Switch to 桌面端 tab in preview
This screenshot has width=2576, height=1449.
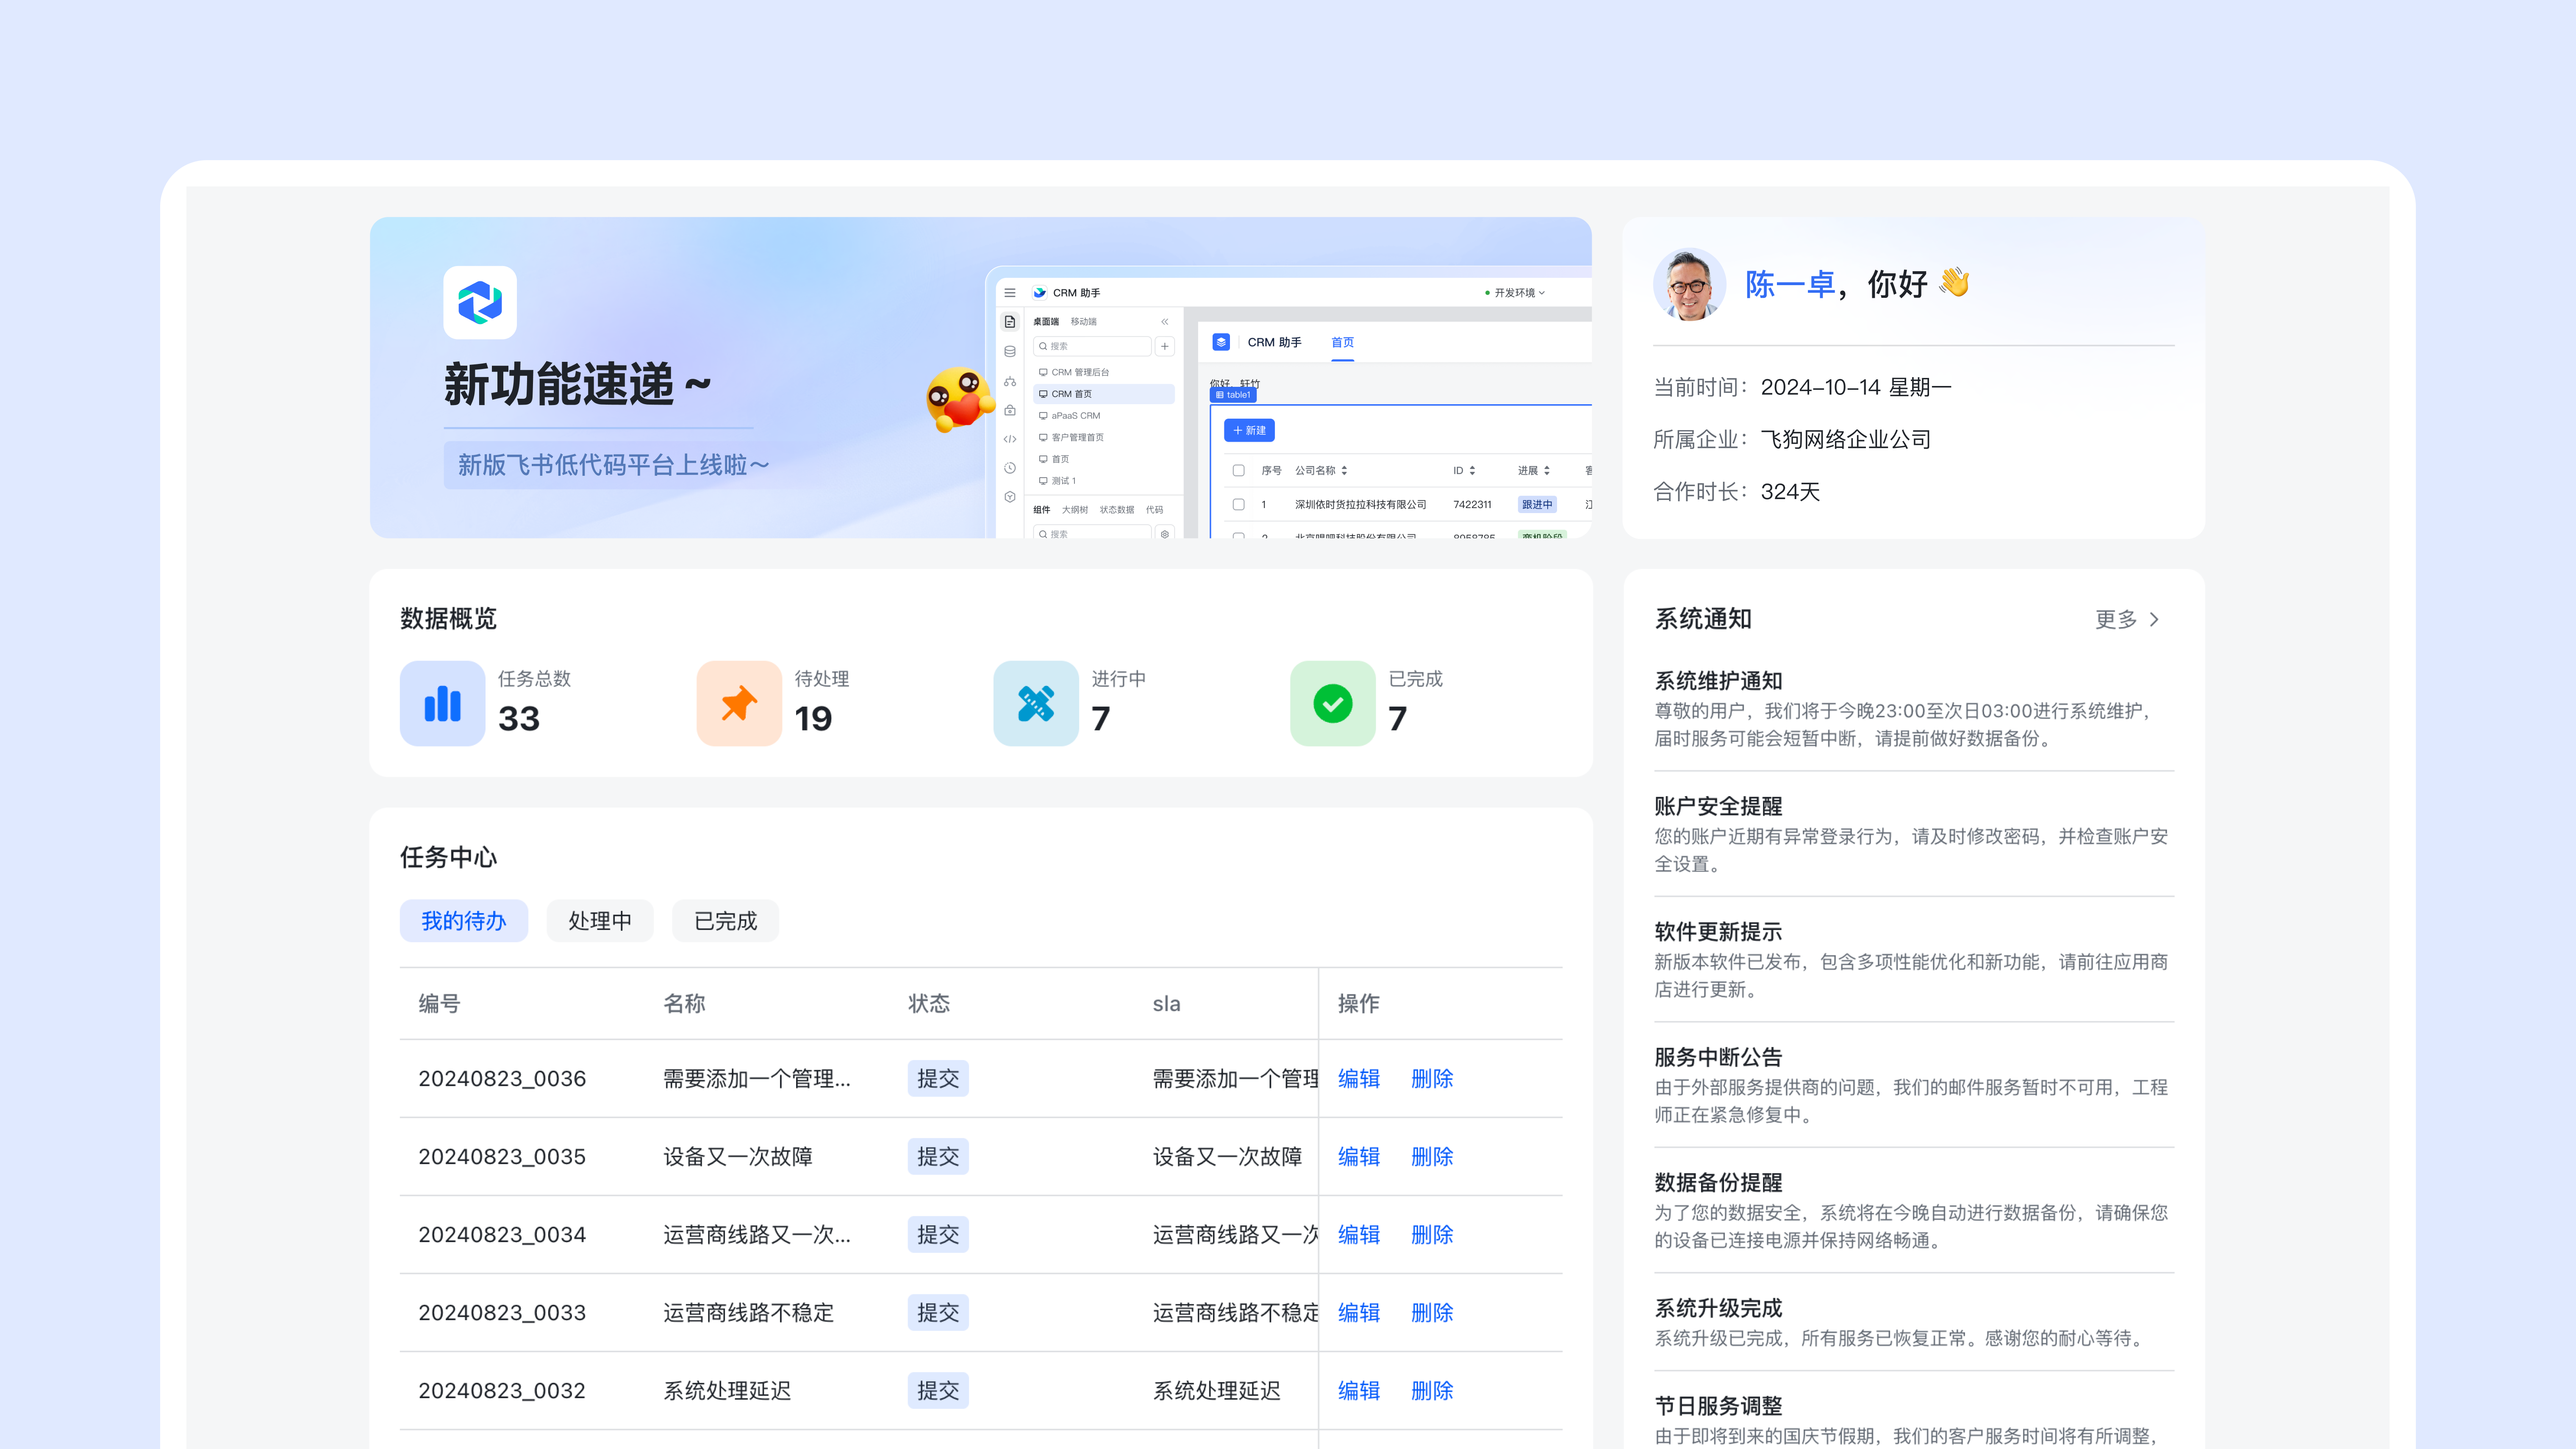(1046, 322)
